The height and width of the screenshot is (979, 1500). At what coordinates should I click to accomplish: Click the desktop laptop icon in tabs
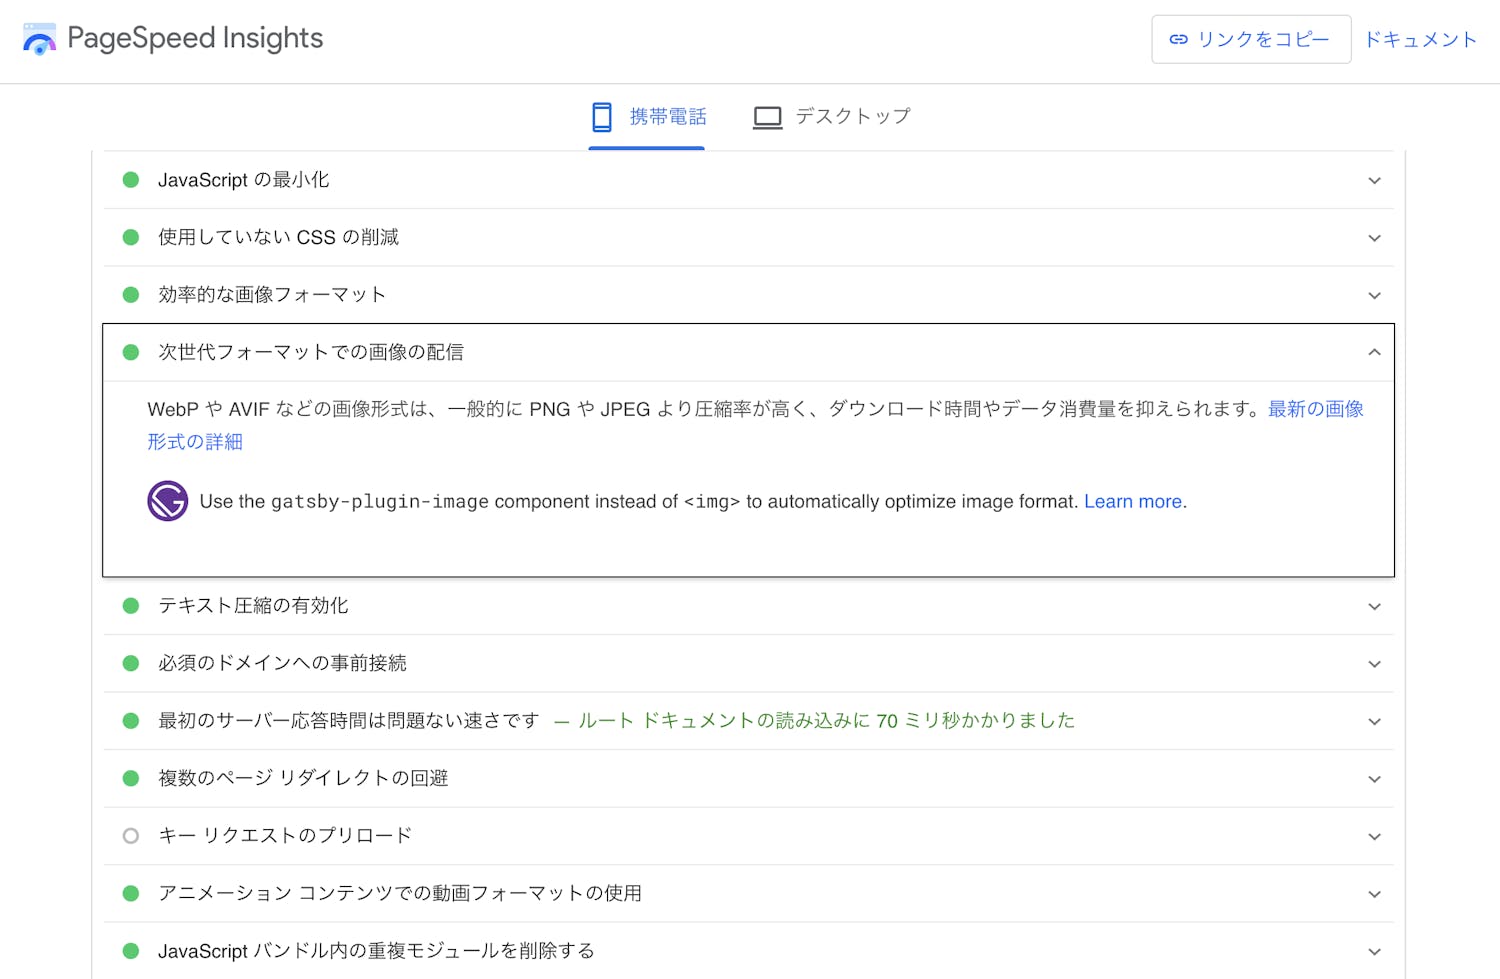pos(767,117)
